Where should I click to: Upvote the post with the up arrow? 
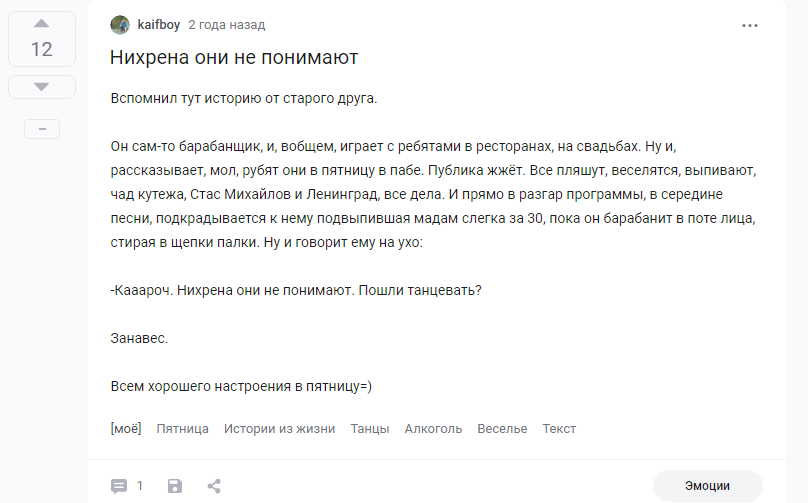click(41, 22)
